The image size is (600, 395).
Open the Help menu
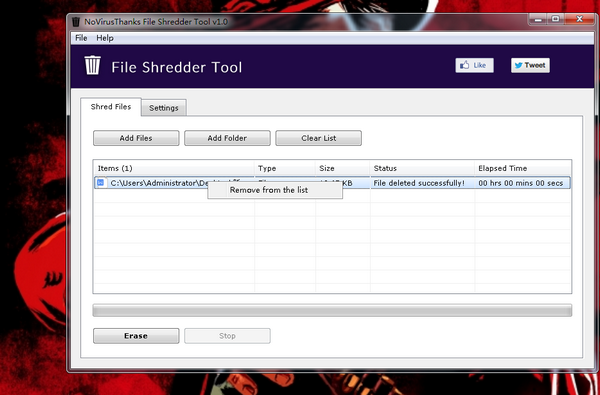[x=105, y=38]
